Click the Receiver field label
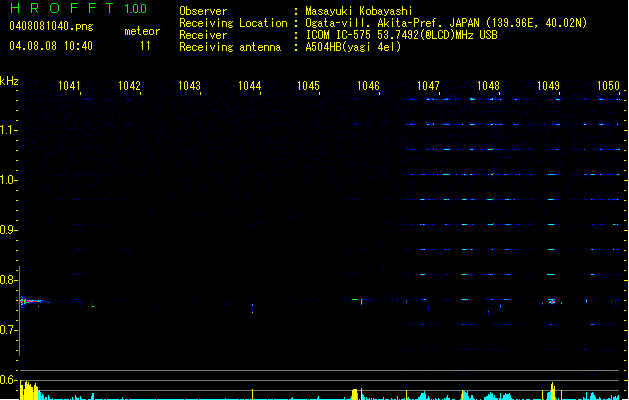The height and width of the screenshot is (400, 629). click(203, 35)
